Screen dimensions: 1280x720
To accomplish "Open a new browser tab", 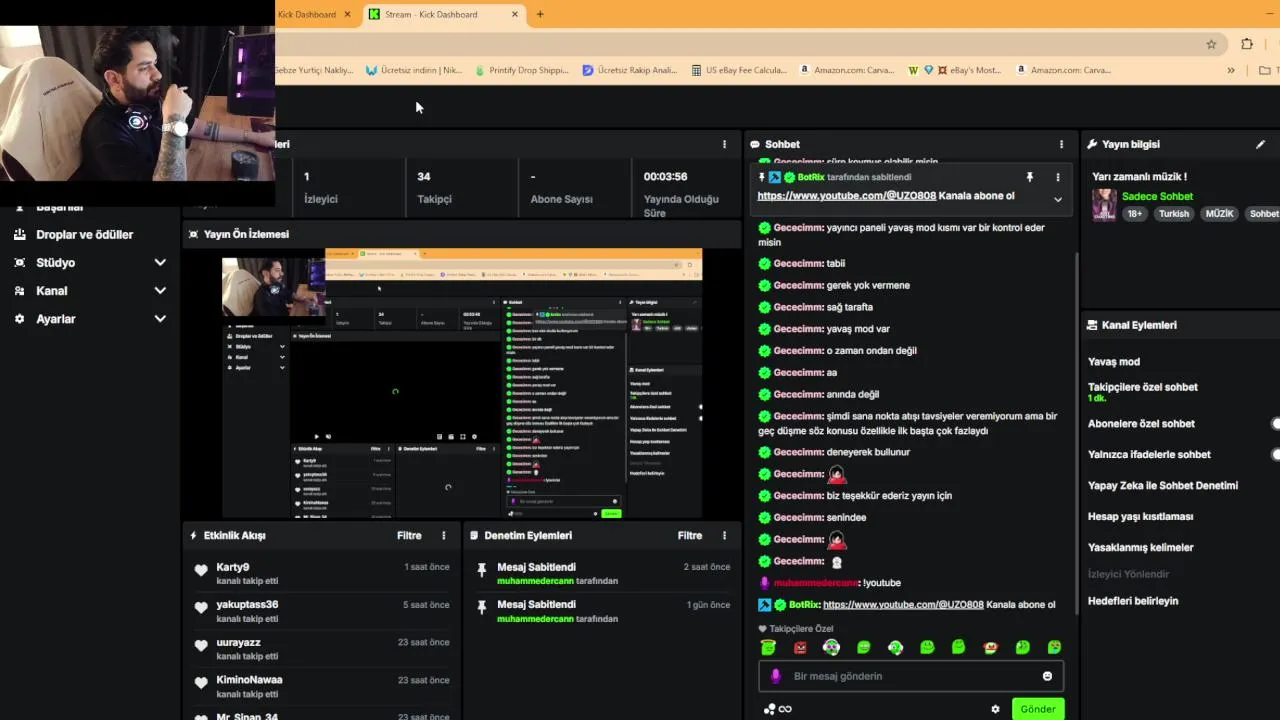I will (540, 14).
